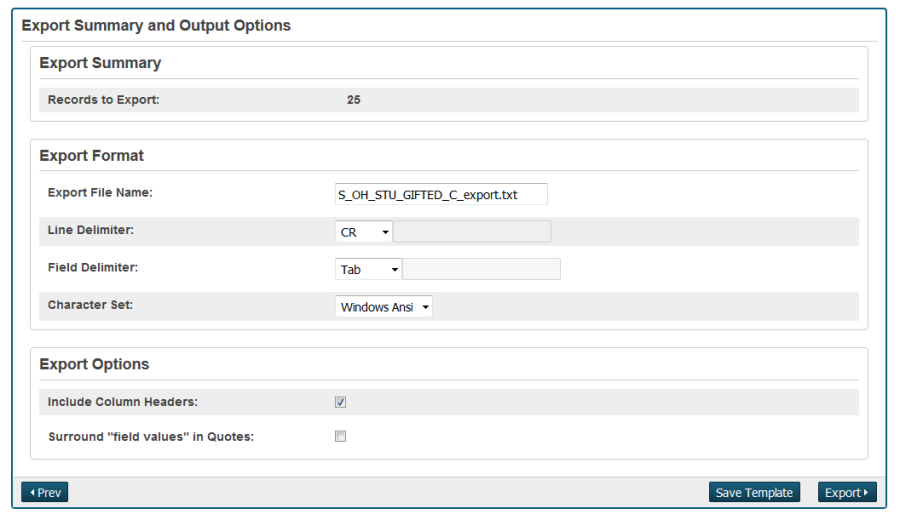
Task: Uncheck the Include Column Headers checkbox
Action: point(340,402)
